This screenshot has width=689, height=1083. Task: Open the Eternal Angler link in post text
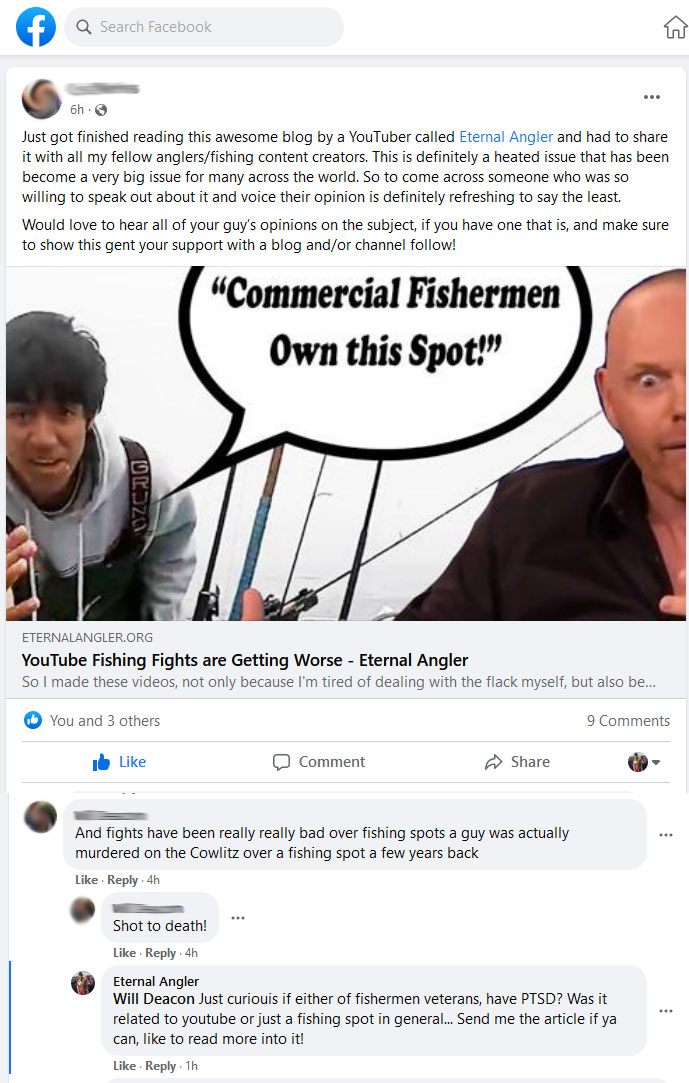(506, 137)
